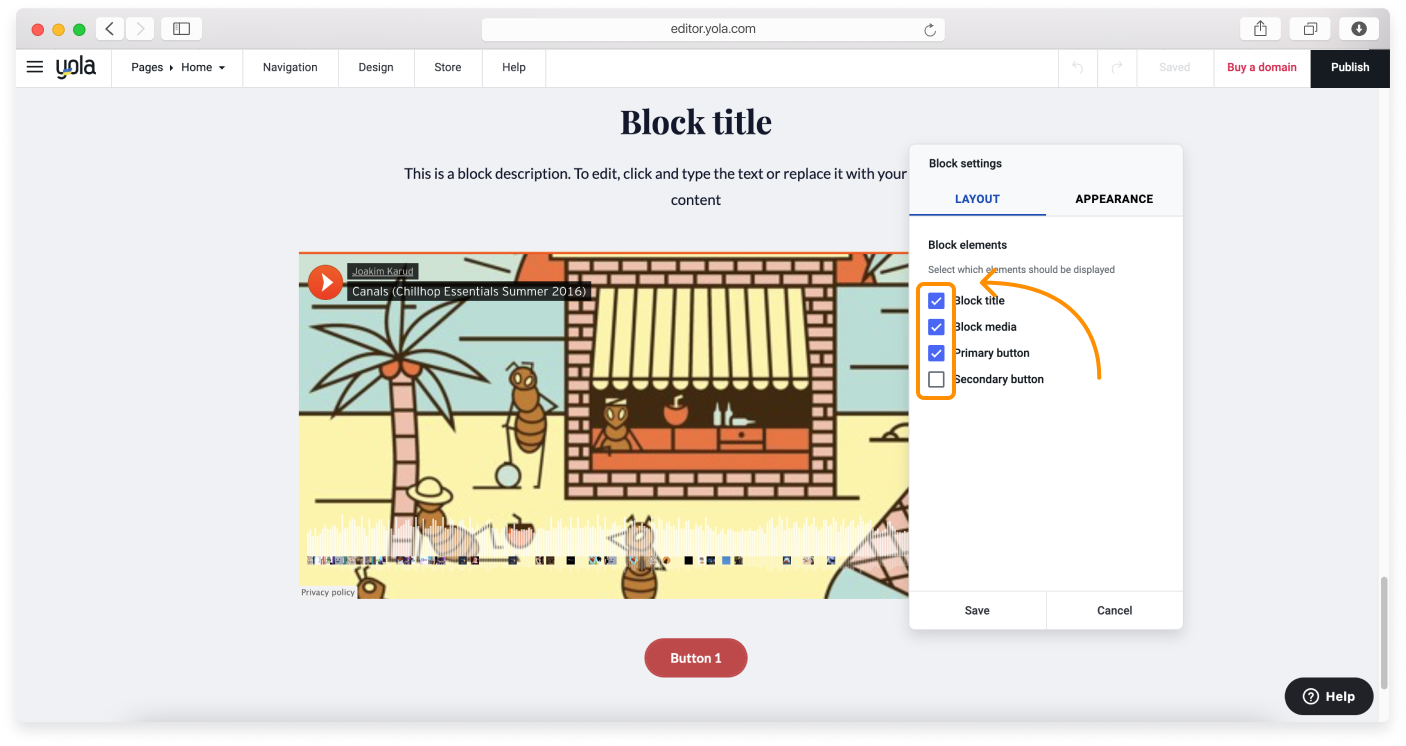Click the show all tabs icon

coord(1310,28)
